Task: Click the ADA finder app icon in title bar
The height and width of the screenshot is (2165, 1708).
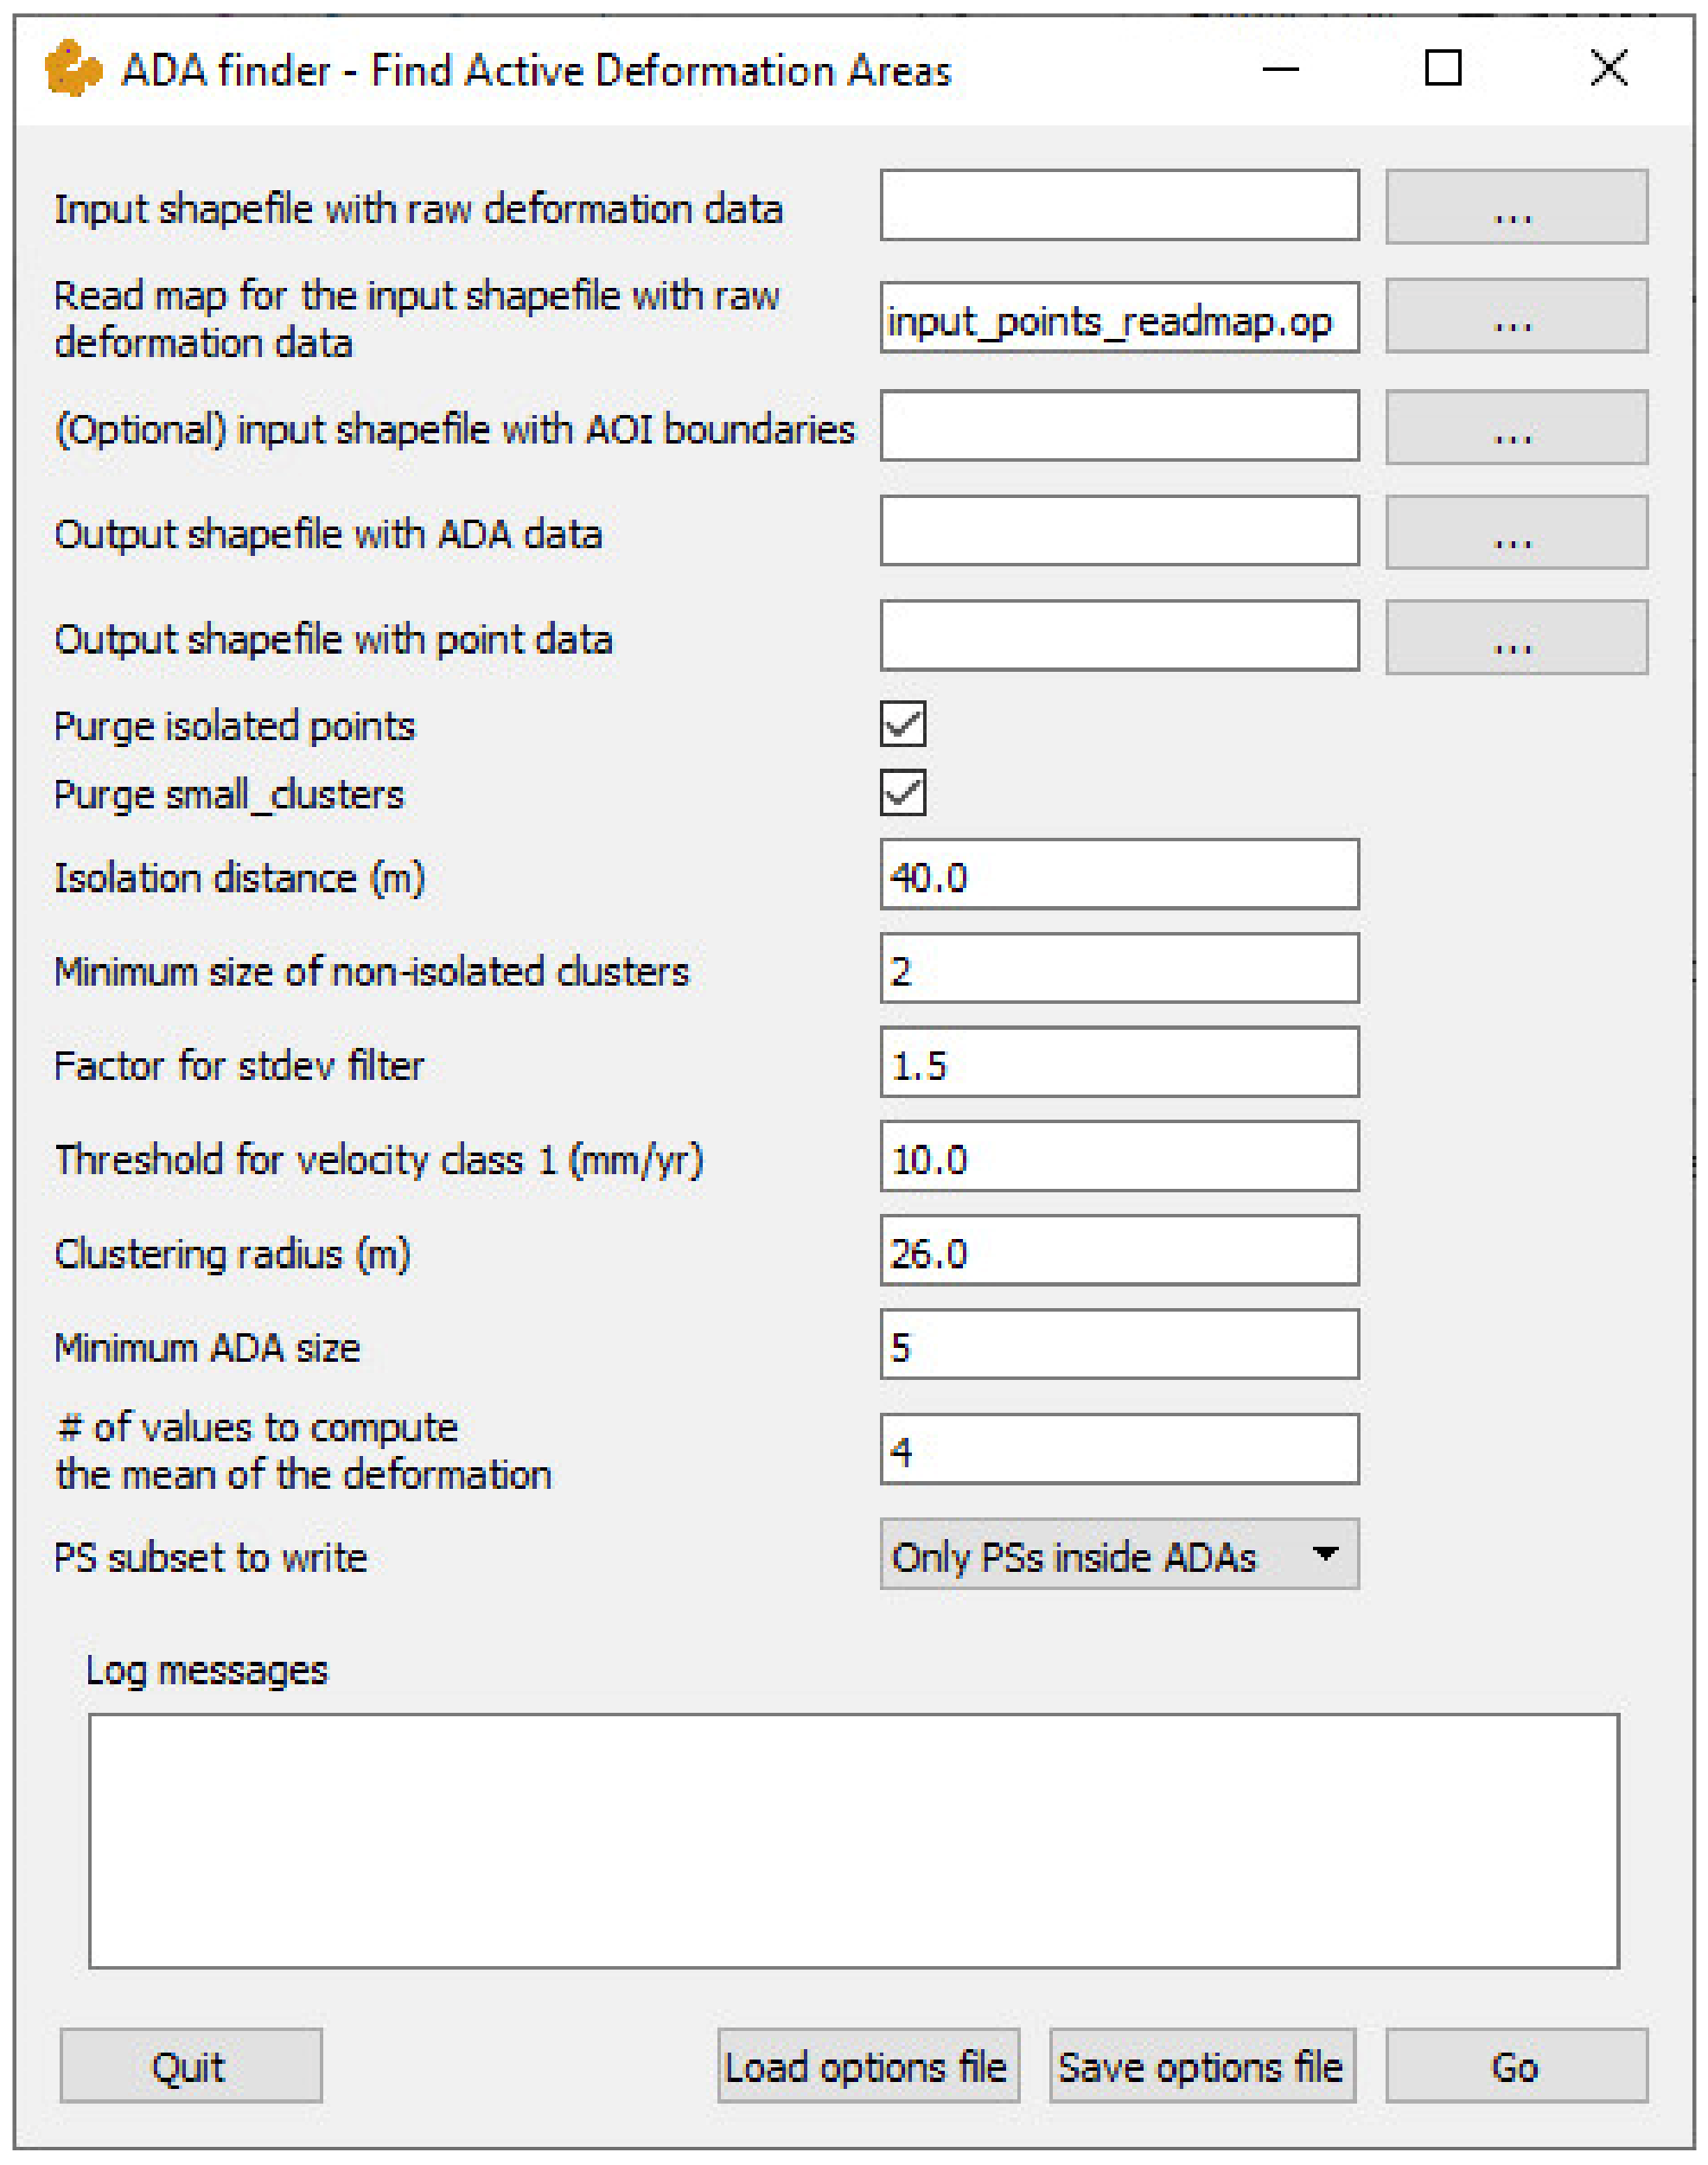Action: point(73,69)
